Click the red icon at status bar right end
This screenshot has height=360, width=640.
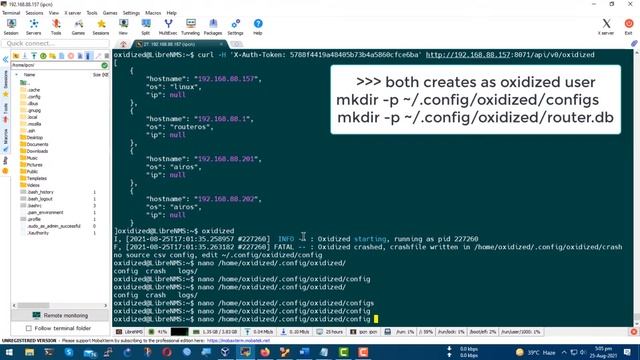click(634, 332)
